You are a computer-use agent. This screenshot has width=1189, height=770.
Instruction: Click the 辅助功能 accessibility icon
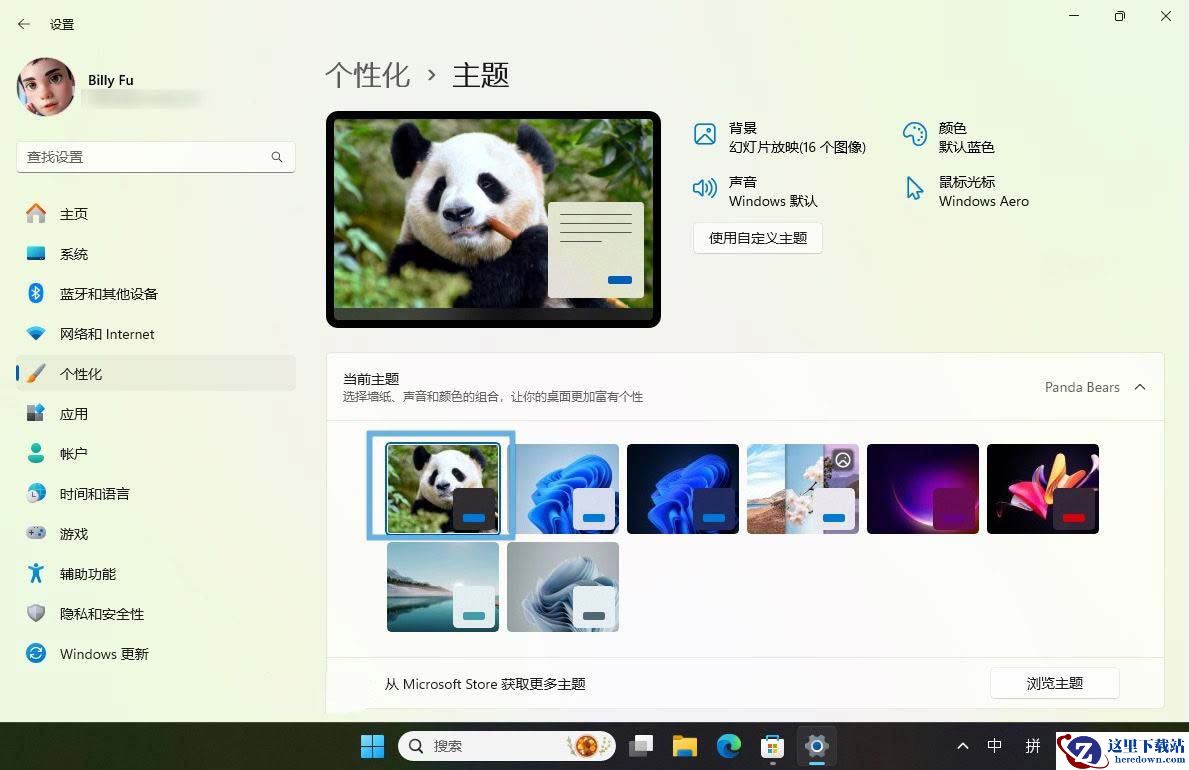[36, 574]
